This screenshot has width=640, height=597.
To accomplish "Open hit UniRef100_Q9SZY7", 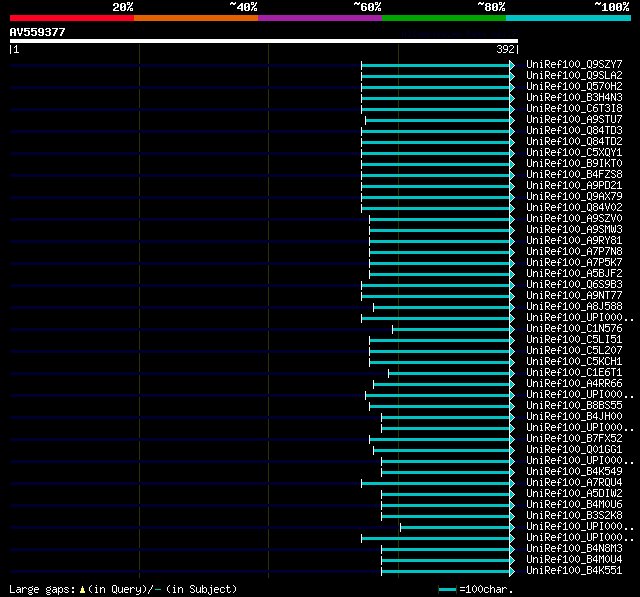I will (x=574, y=64).
